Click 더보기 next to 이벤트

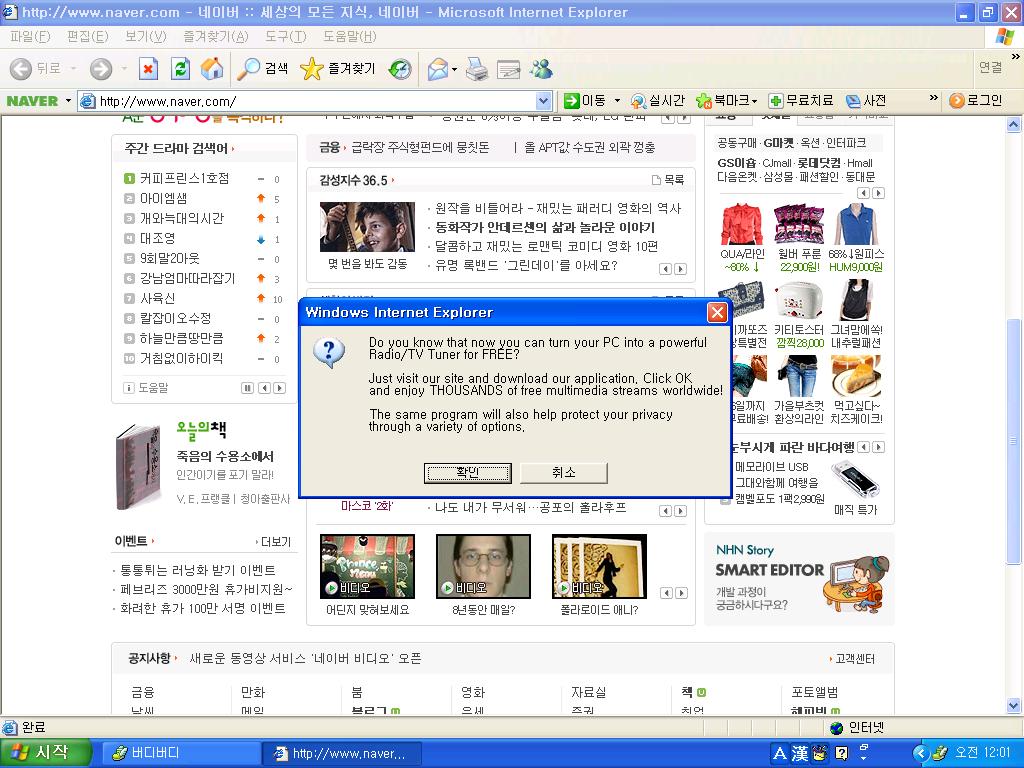coord(276,542)
